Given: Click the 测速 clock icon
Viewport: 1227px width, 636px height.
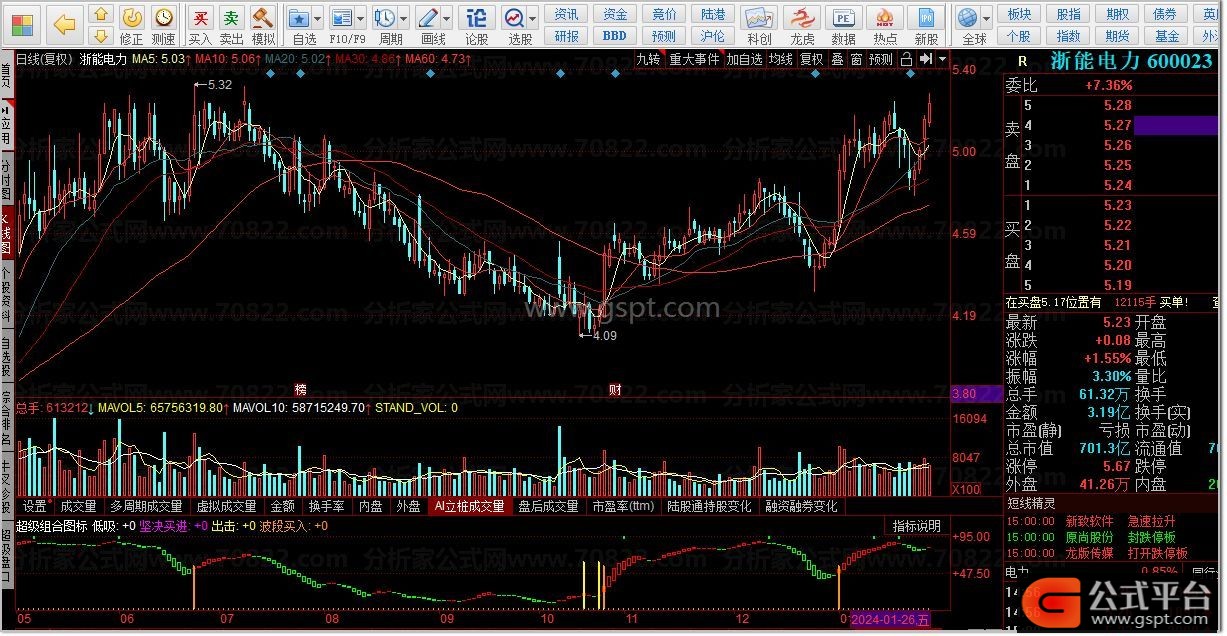Looking at the screenshot, I should (163, 16).
